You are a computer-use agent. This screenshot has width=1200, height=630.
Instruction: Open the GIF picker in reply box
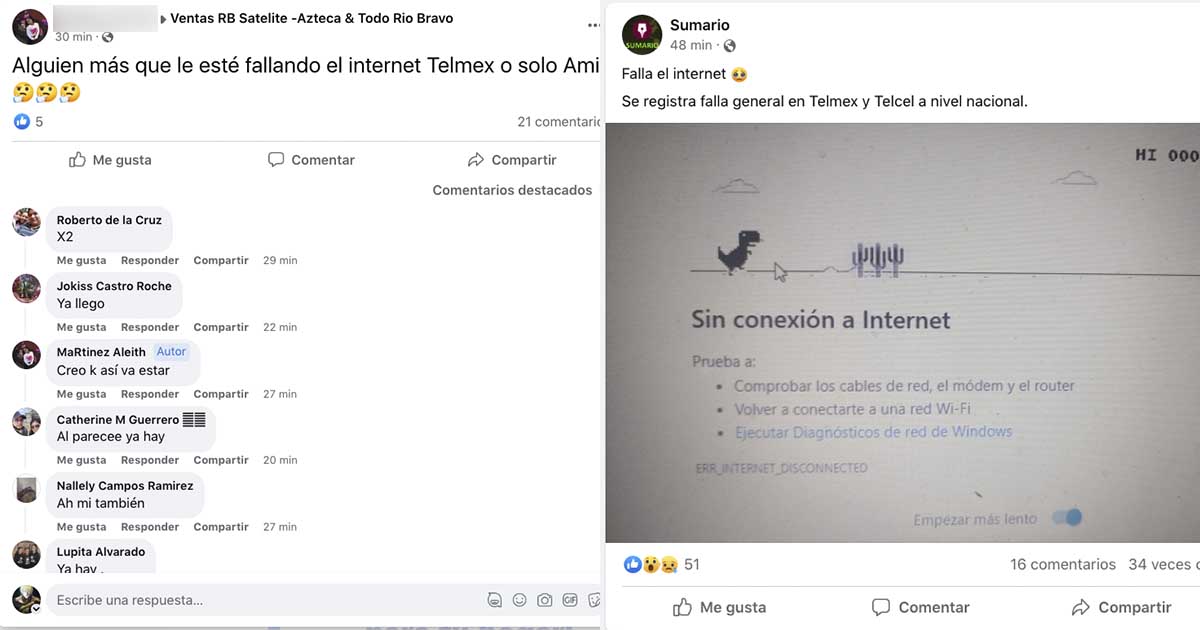(570, 600)
